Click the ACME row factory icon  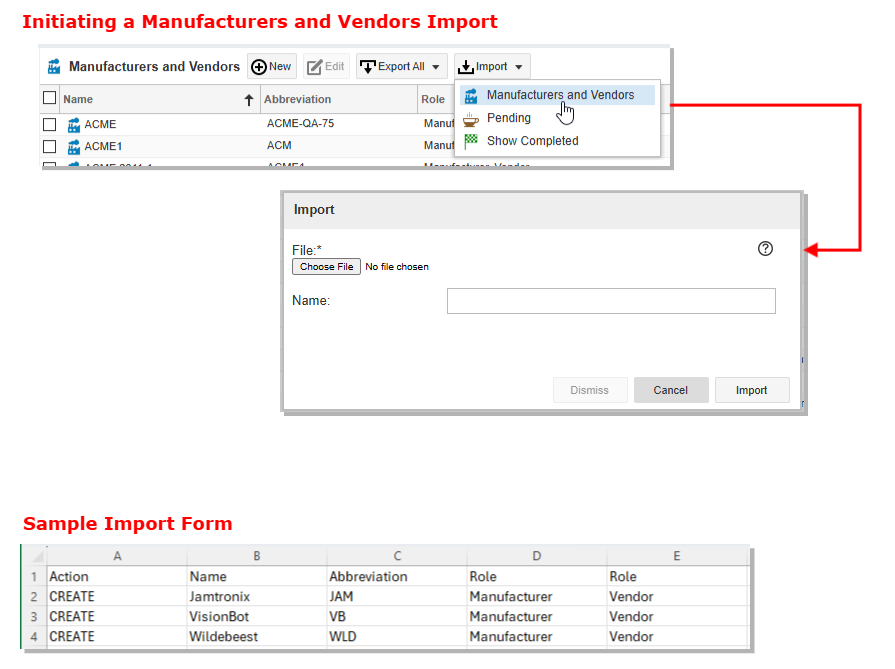tap(74, 125)
